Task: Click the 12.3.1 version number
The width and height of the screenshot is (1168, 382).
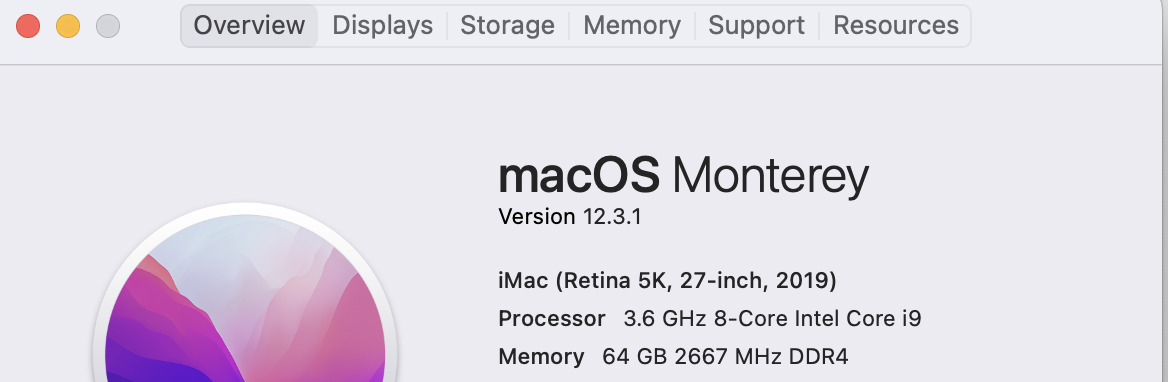Action: click(612, 217)
